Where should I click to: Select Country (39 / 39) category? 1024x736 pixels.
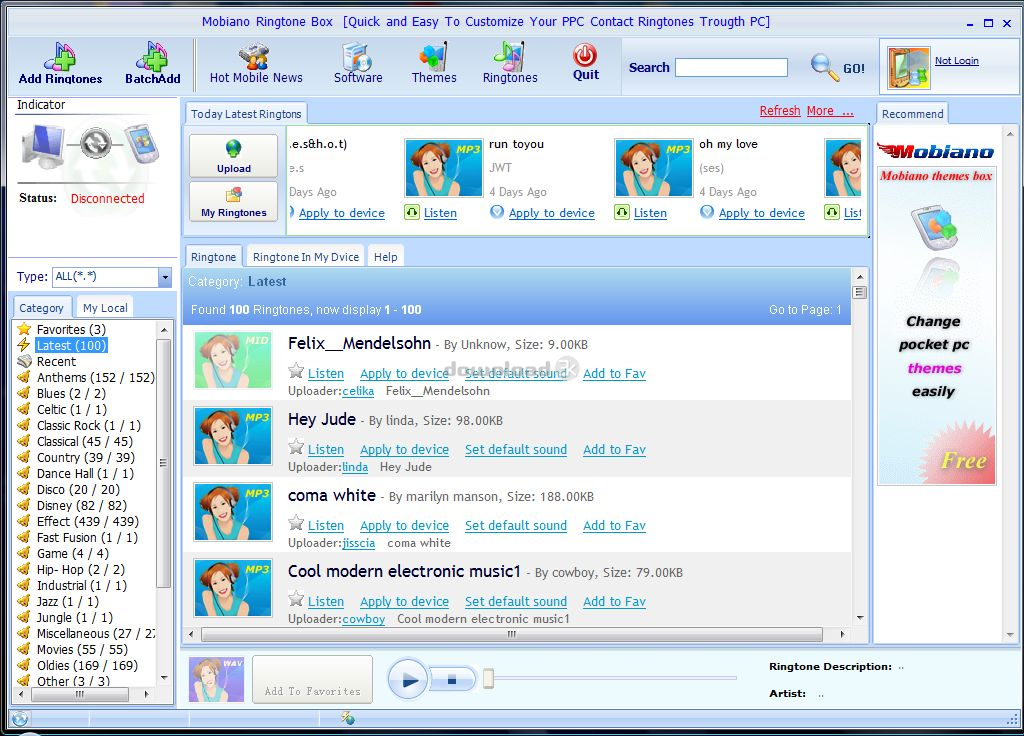click(x=76, y=457)
